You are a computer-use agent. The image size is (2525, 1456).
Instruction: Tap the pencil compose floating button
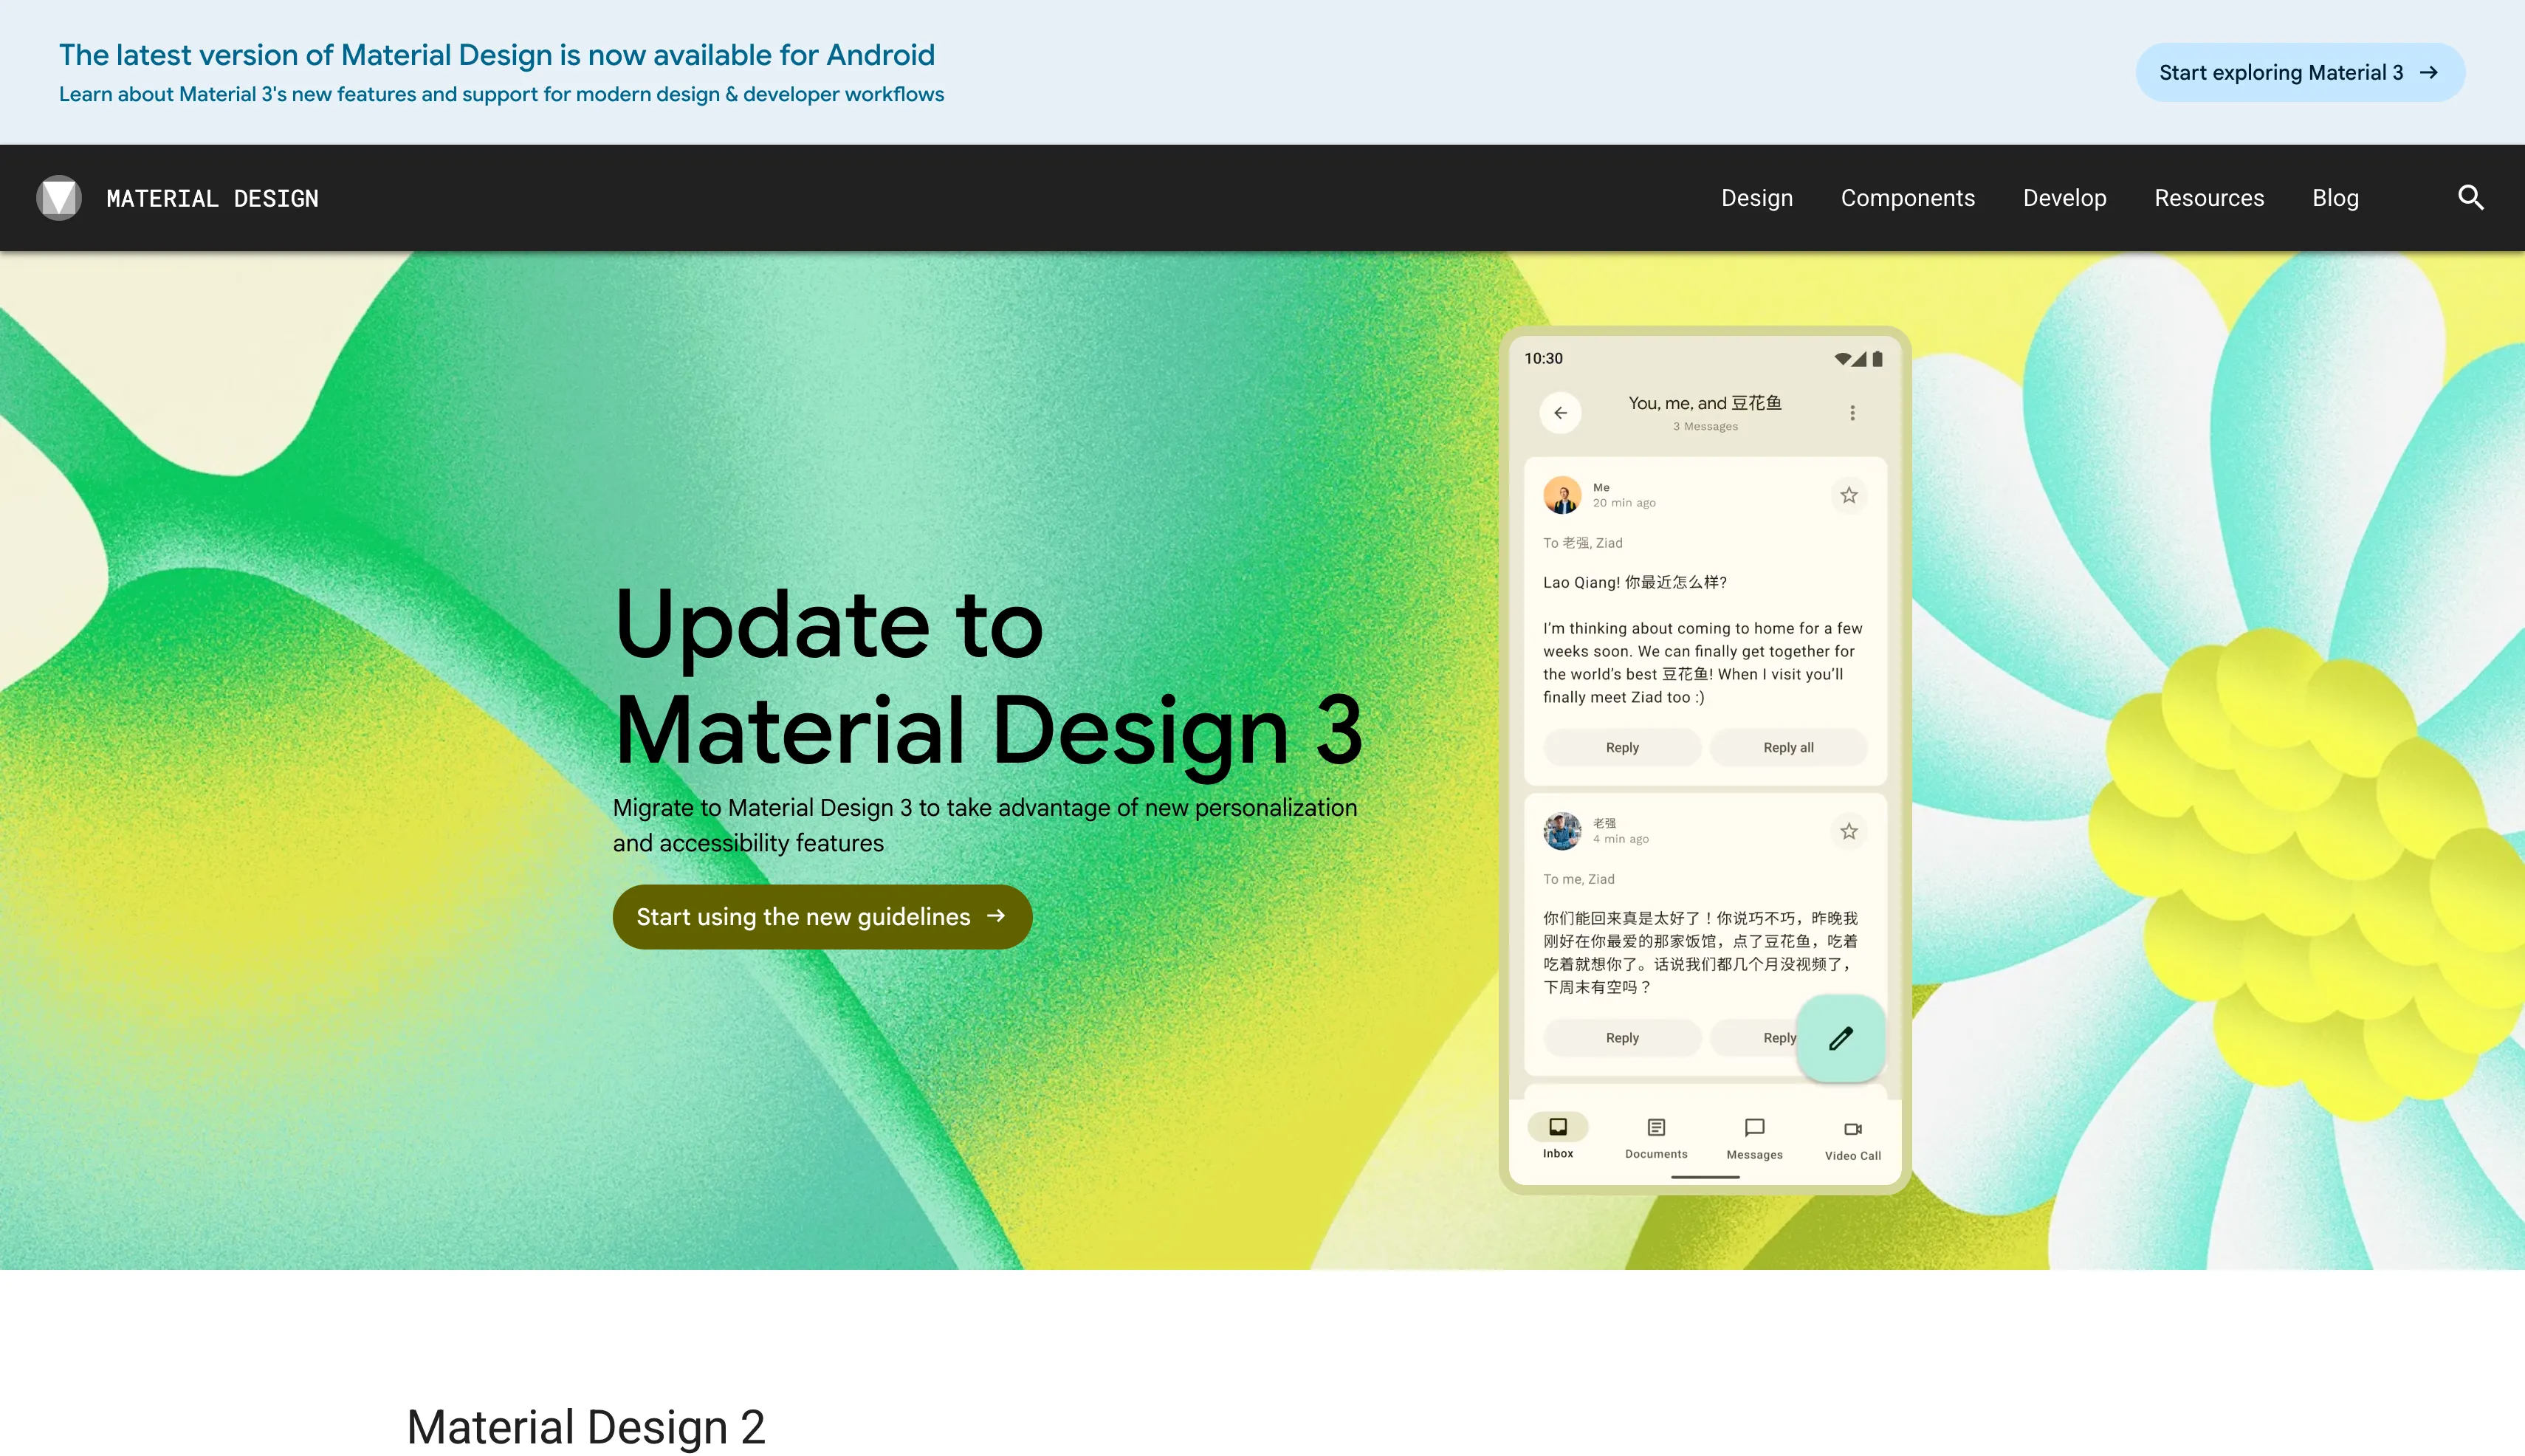[1841, 1039]
